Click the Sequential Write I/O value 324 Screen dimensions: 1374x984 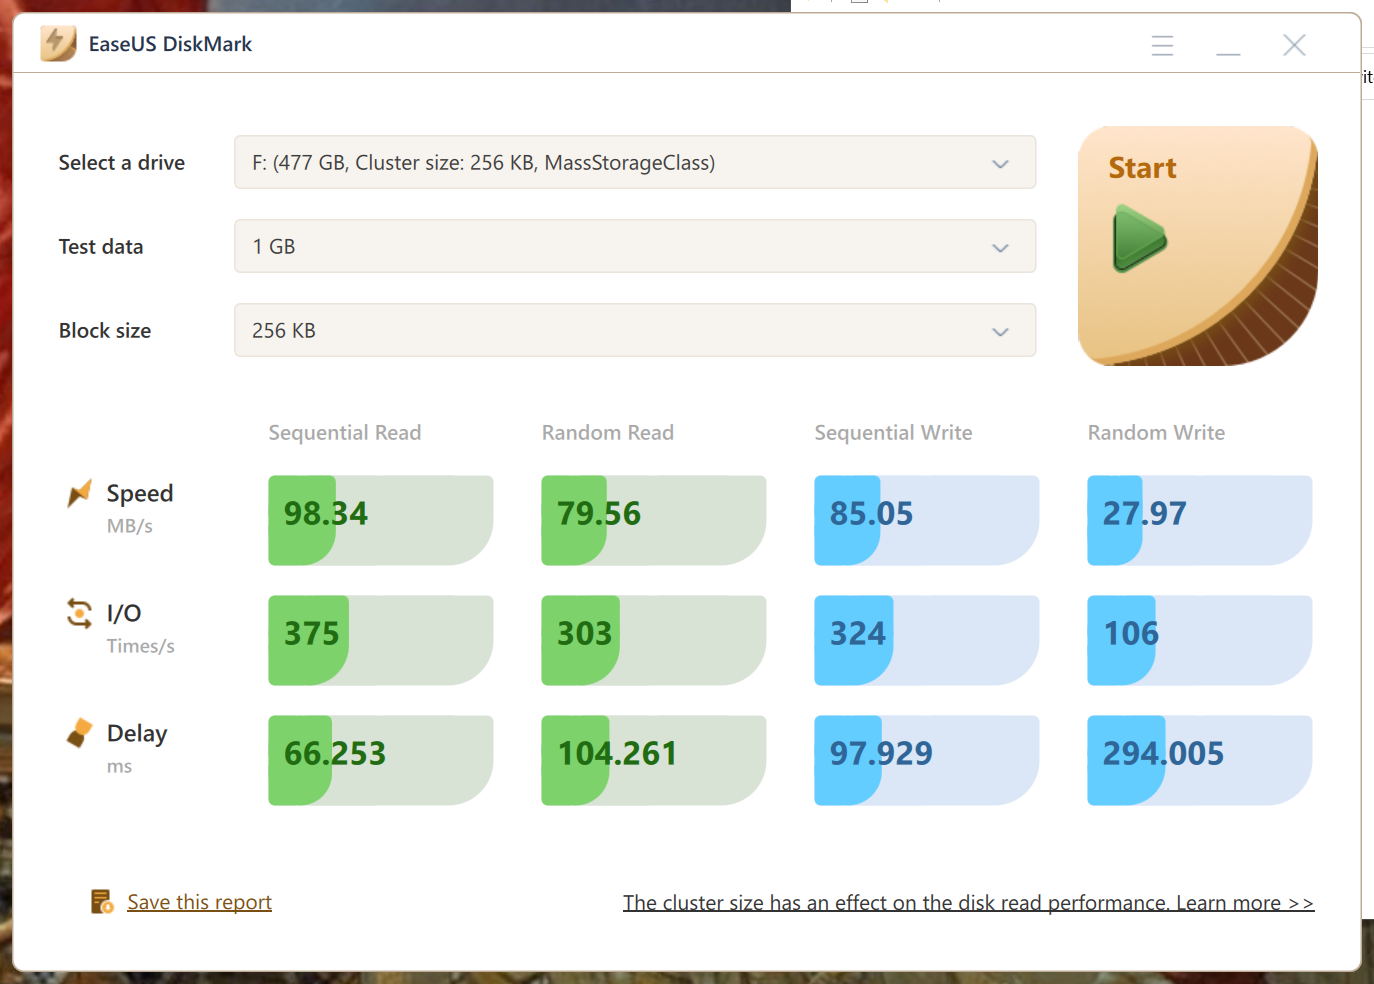pos(858,634)
